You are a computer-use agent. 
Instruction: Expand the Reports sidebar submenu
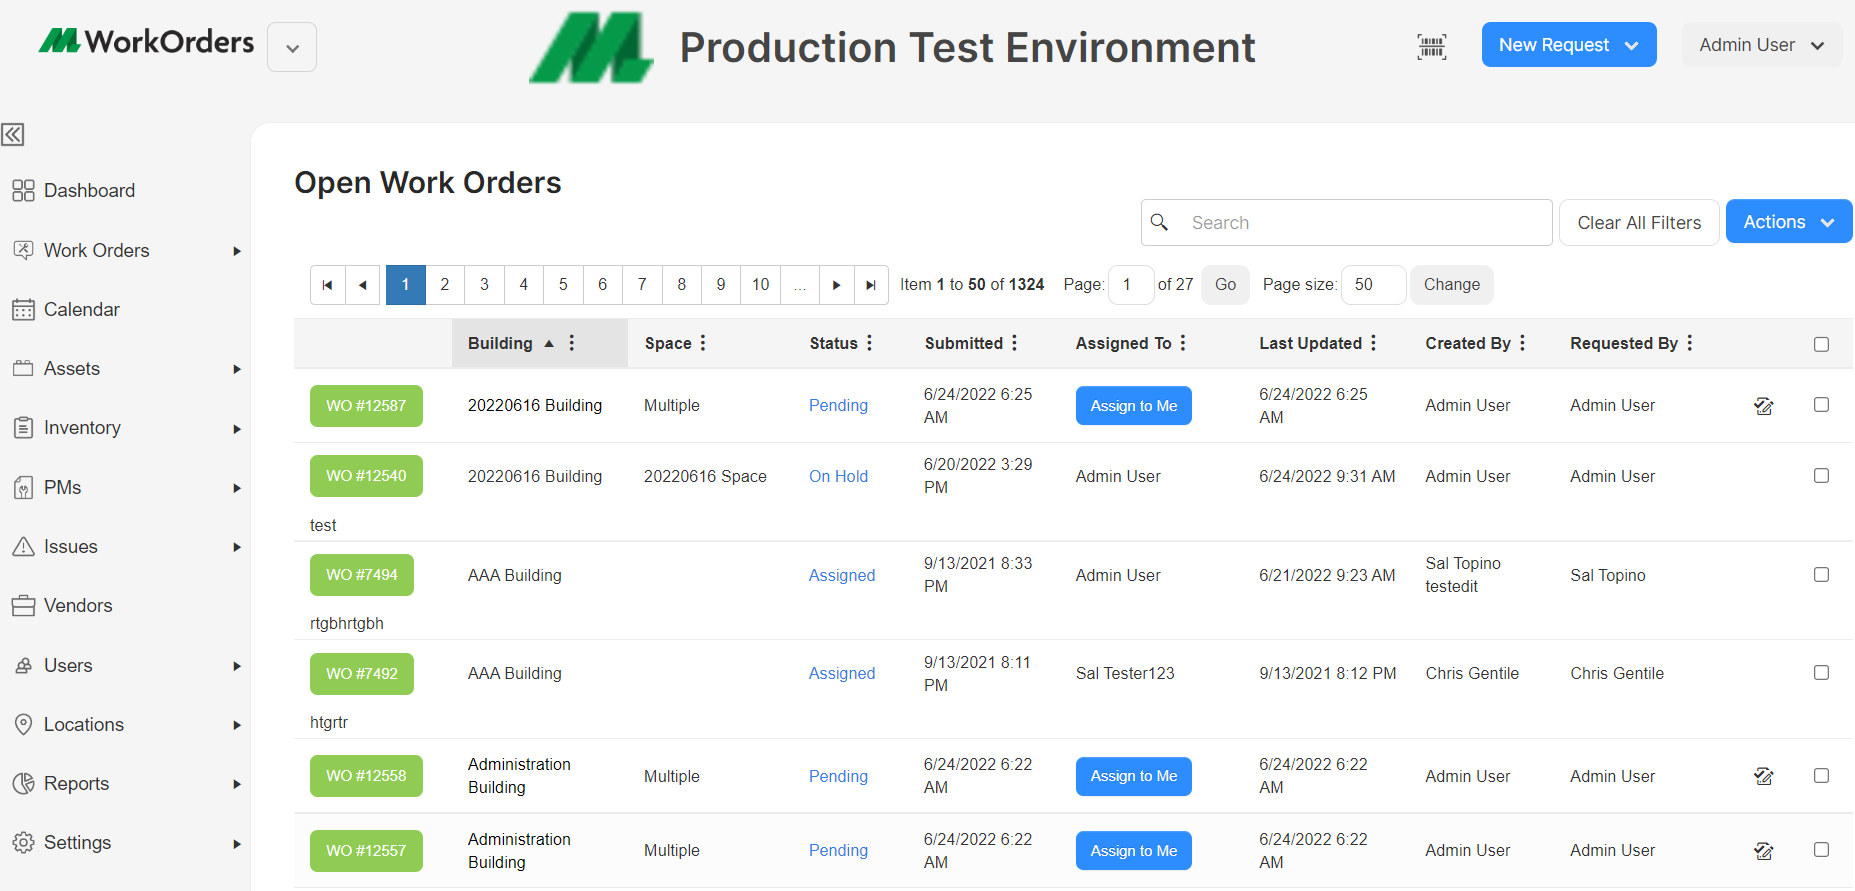point(237,784)
